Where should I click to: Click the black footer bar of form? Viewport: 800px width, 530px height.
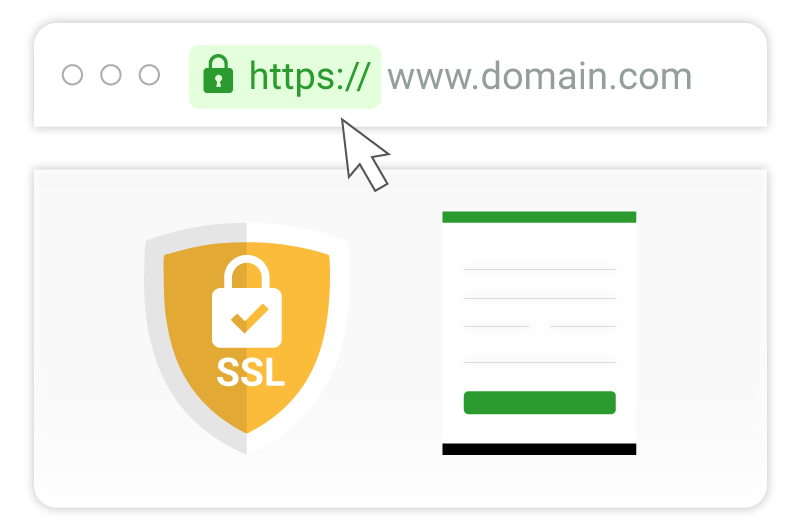click(539, 449)
